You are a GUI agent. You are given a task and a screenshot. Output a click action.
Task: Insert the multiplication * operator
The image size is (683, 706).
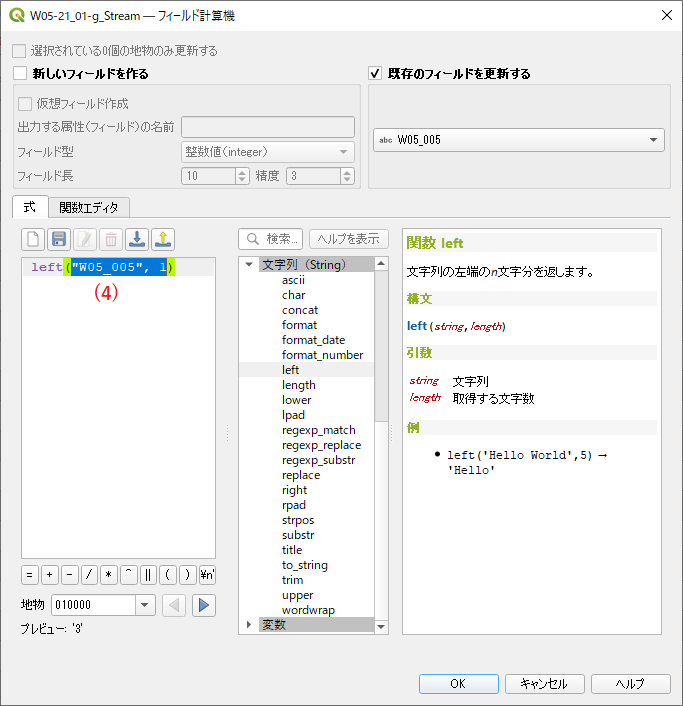point(108,575)
